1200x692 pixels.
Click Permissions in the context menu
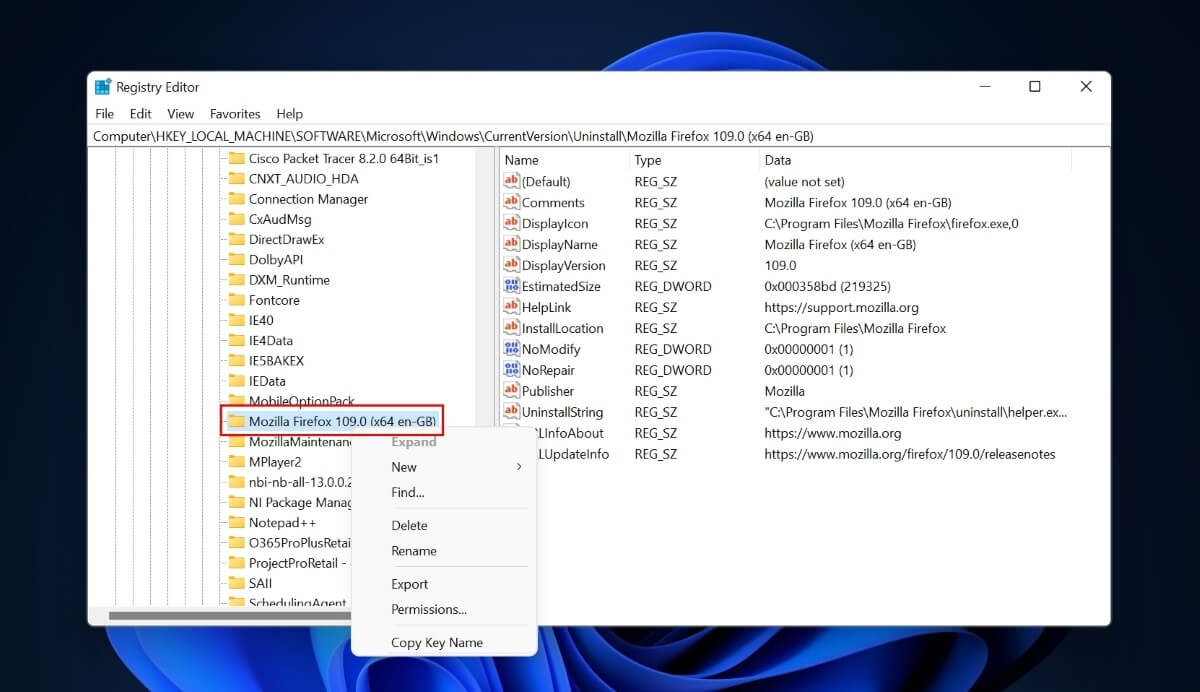click(x=429, y=609)
